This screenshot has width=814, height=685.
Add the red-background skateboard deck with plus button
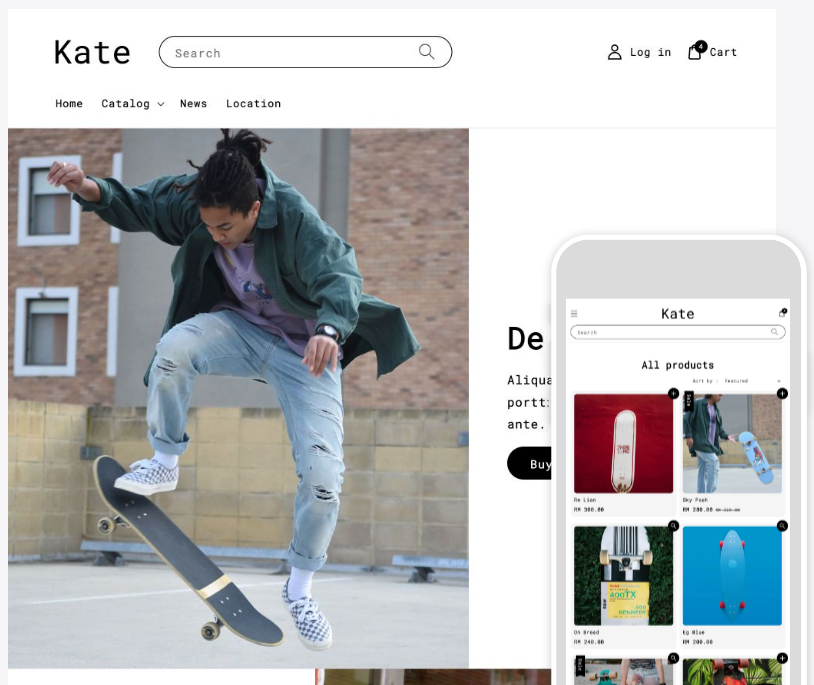coord(673,393)
